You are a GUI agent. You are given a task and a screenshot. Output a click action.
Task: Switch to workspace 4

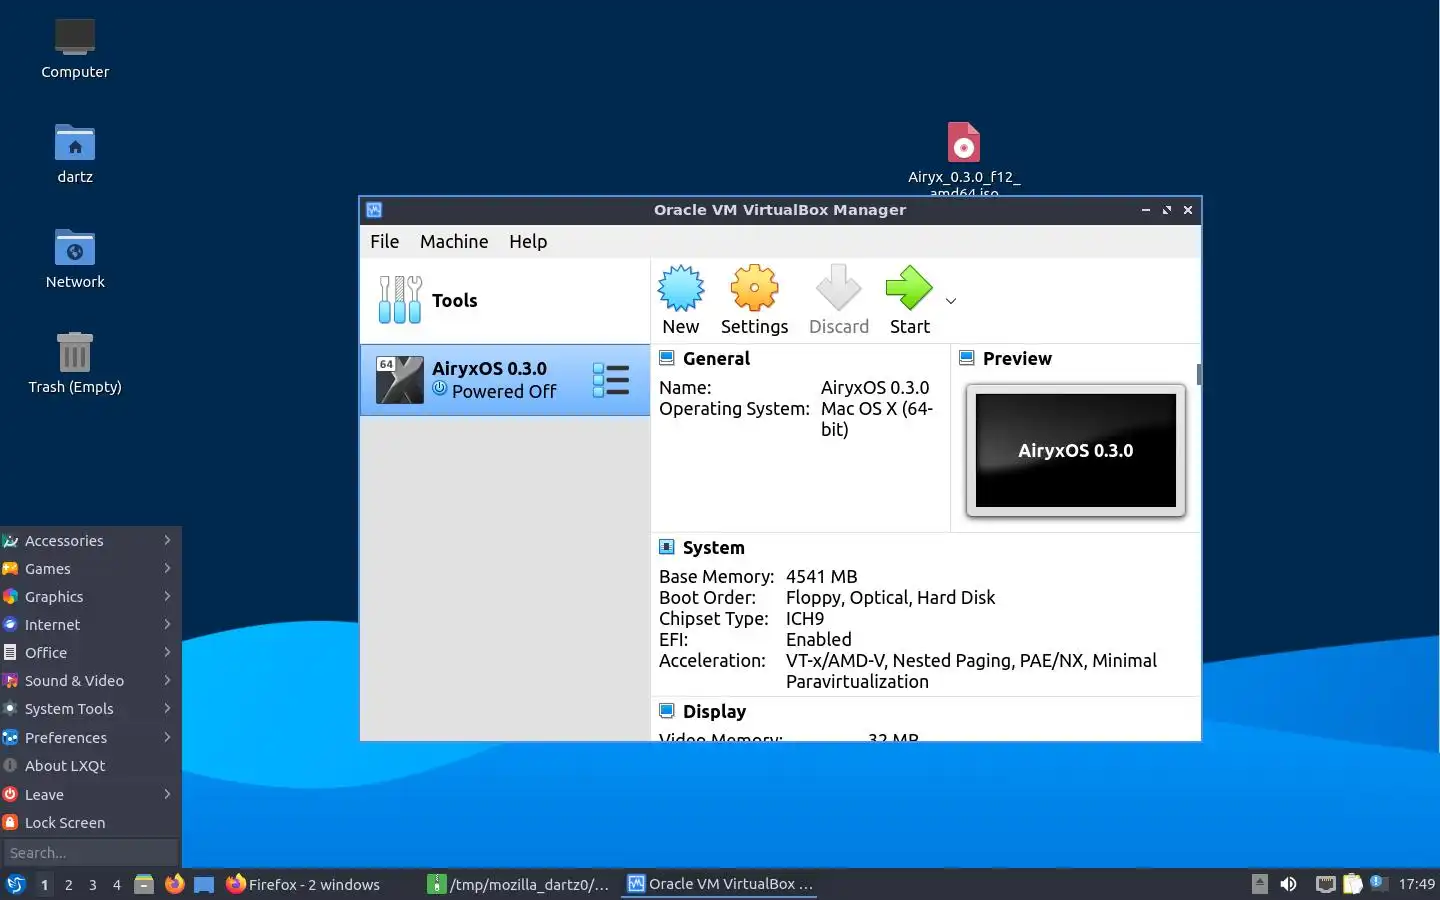(x=117, y=884)
